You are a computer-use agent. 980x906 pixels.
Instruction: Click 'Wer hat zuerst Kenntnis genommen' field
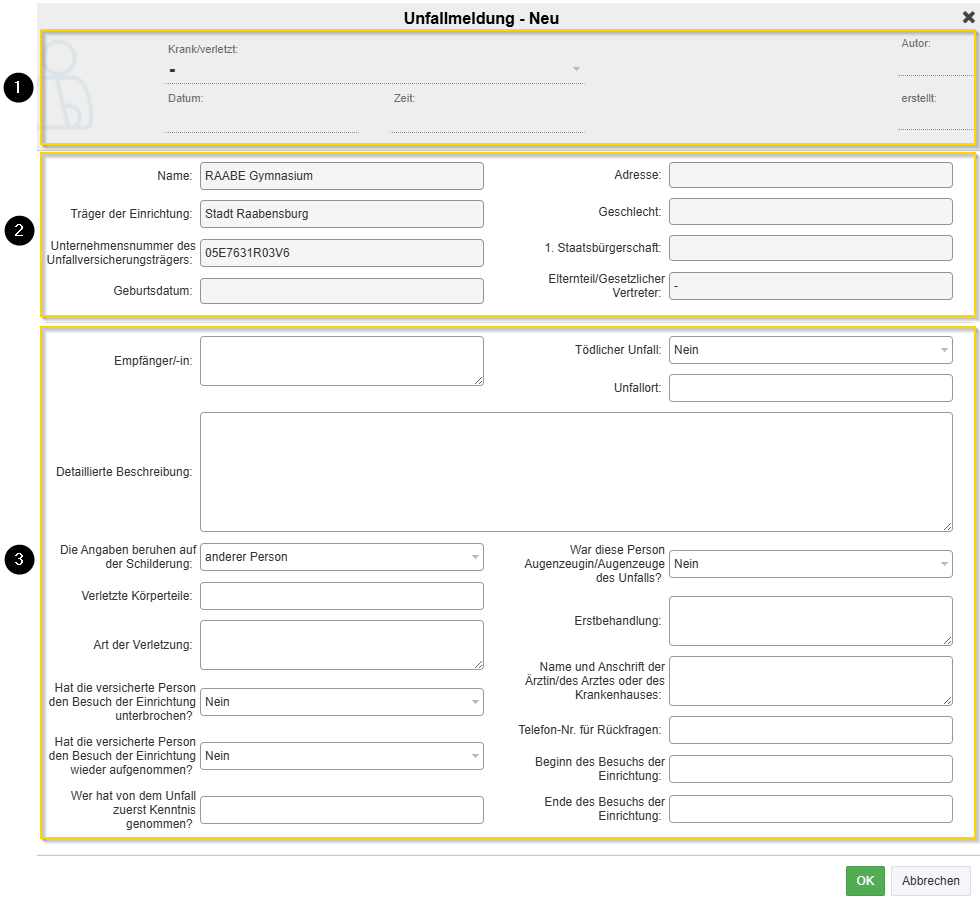[x=341, y=810]
